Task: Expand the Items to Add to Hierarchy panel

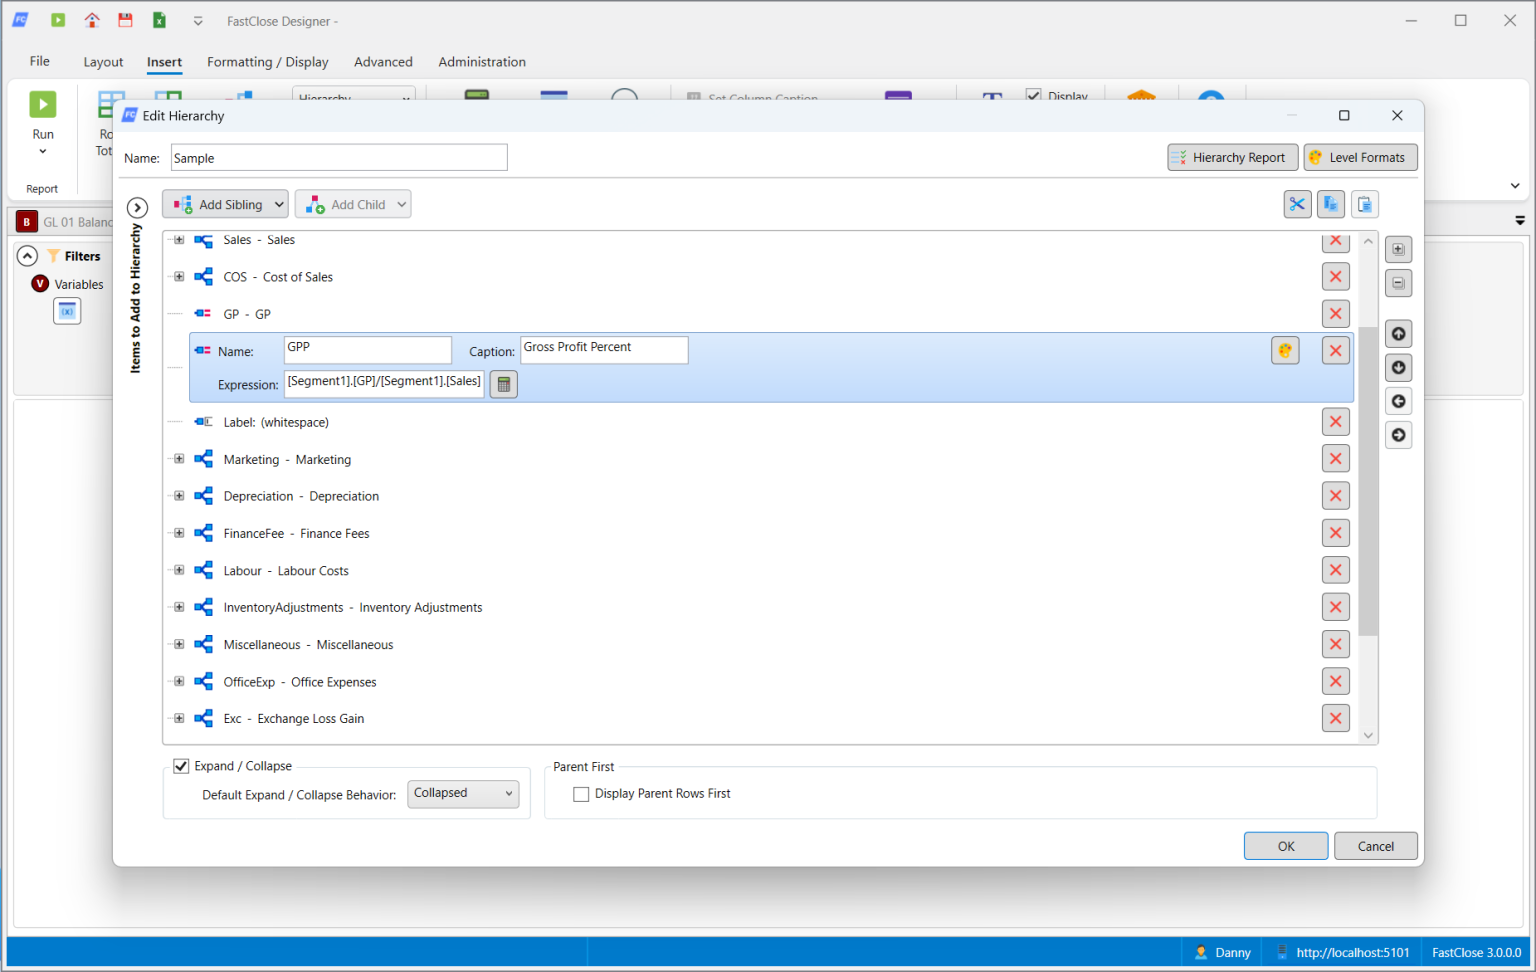Action: tap(137, 207)
